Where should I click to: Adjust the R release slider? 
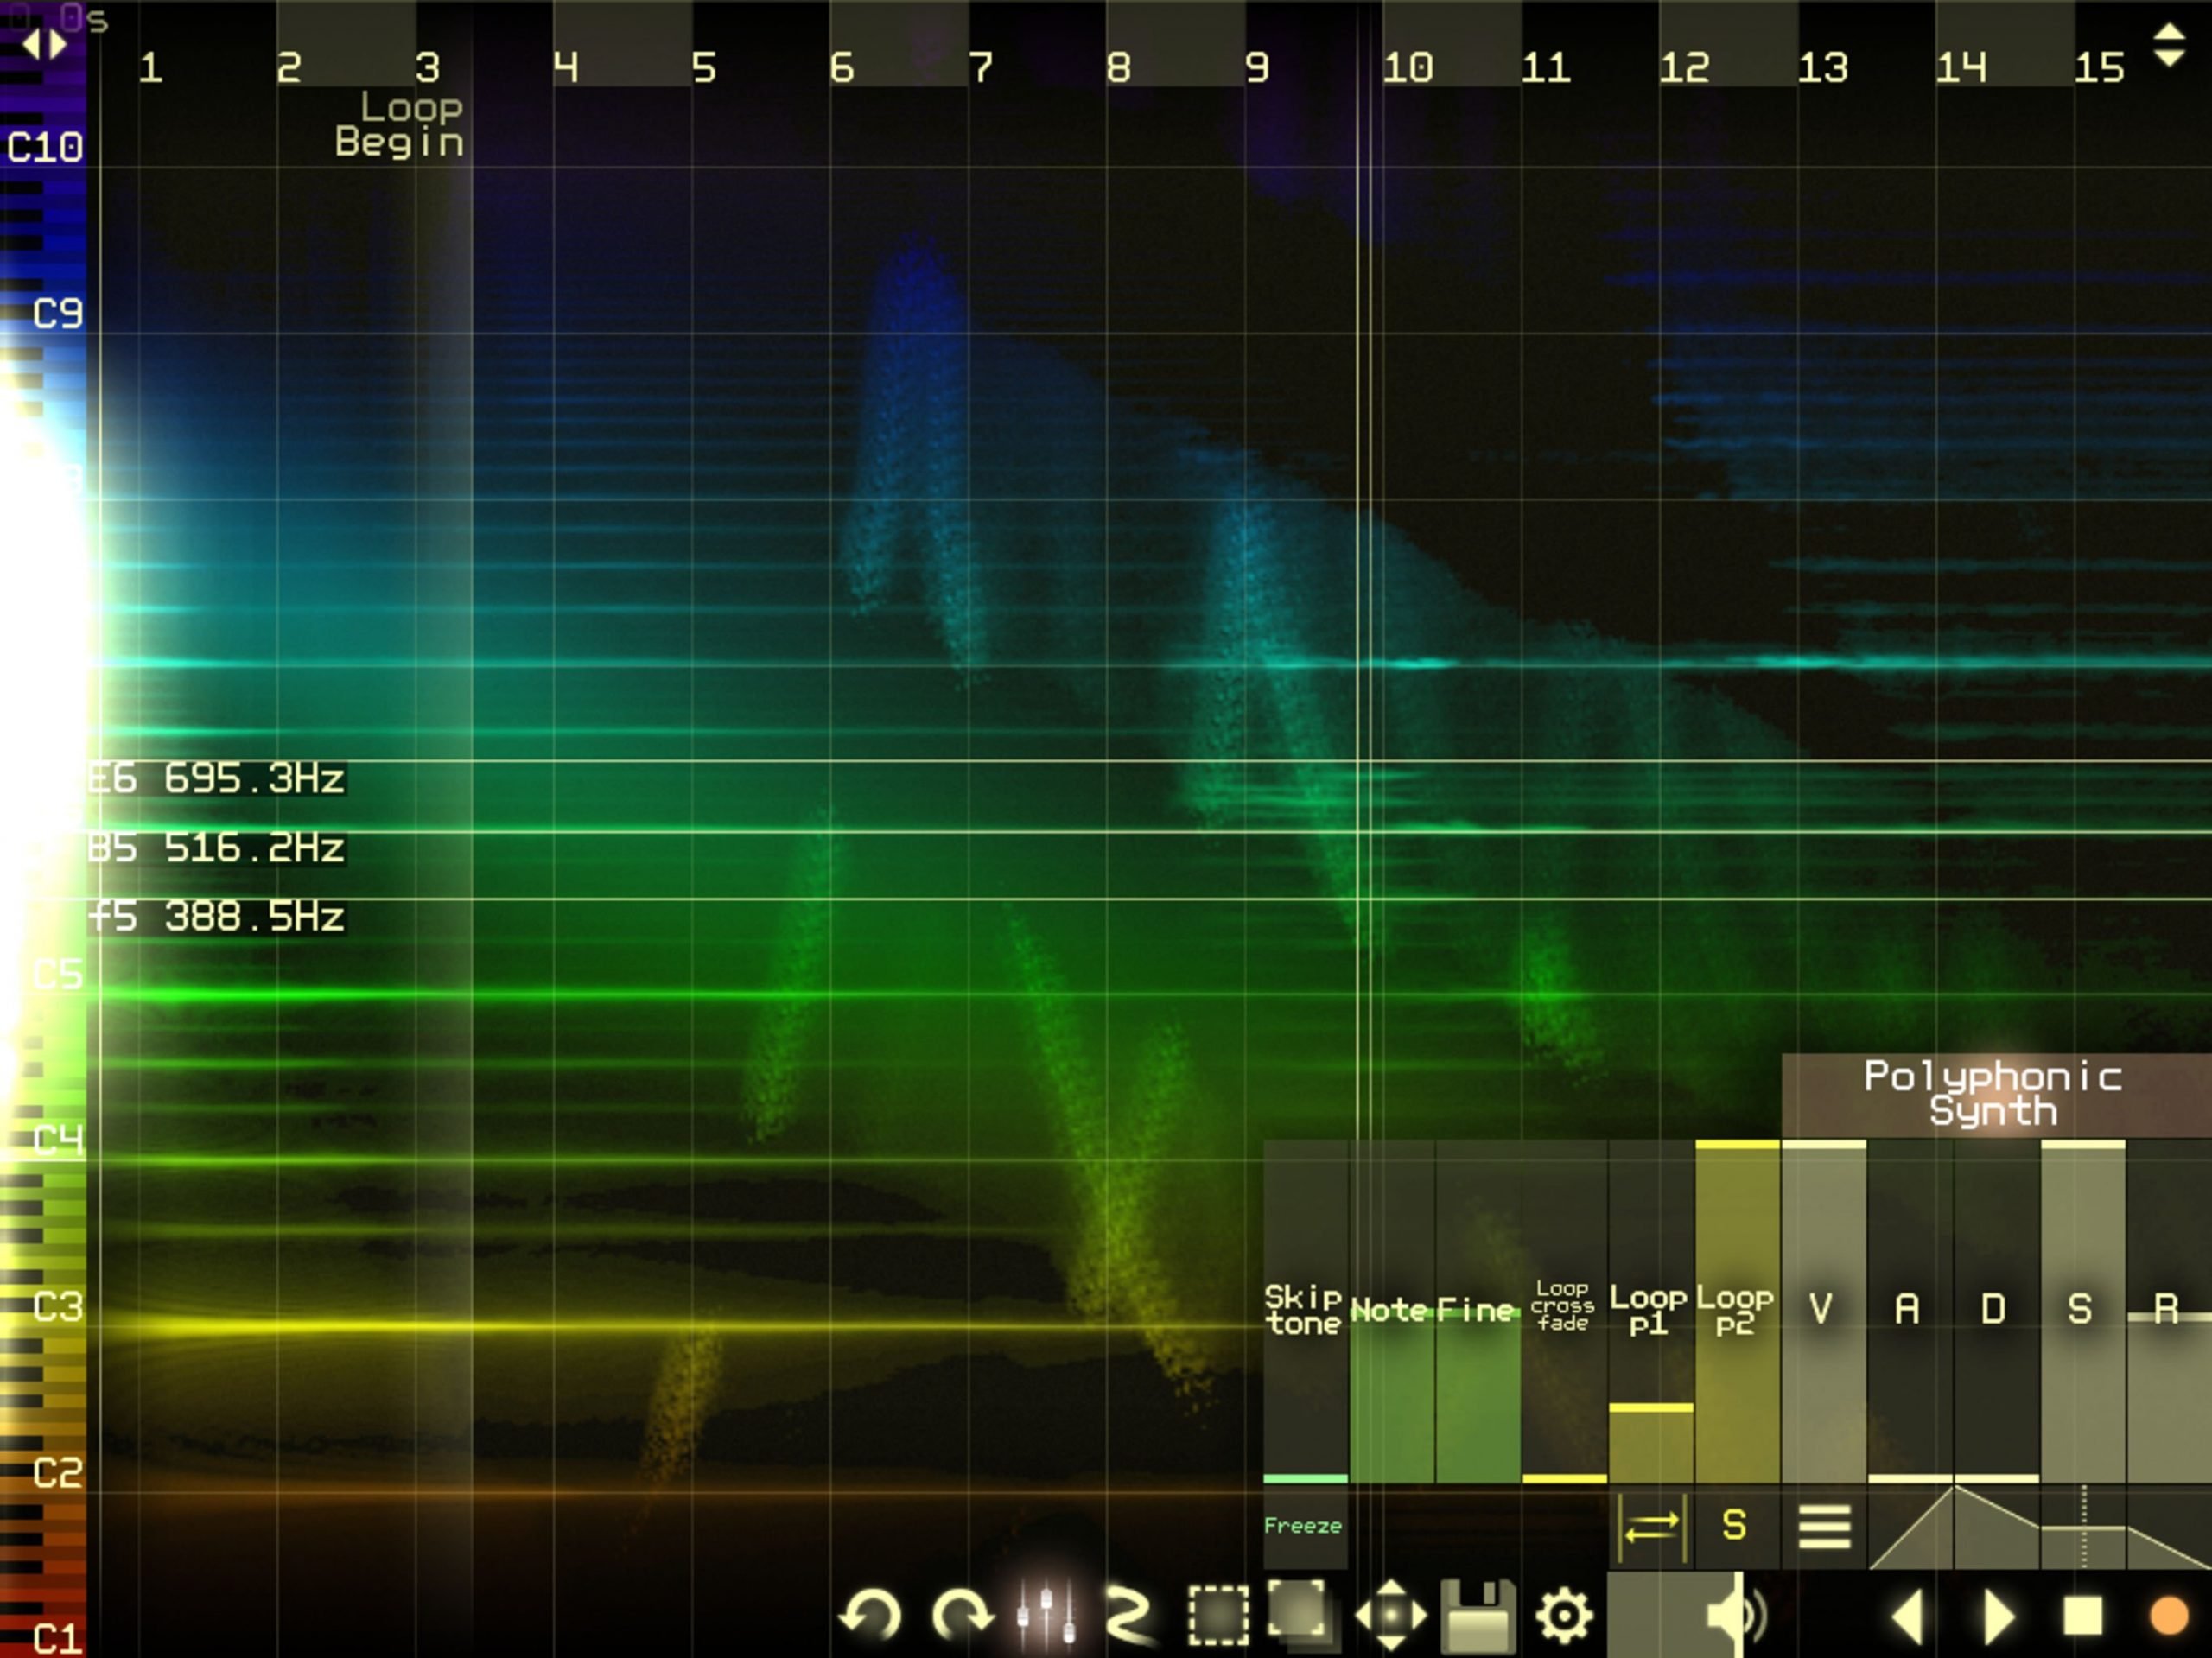[2169, 1311]
